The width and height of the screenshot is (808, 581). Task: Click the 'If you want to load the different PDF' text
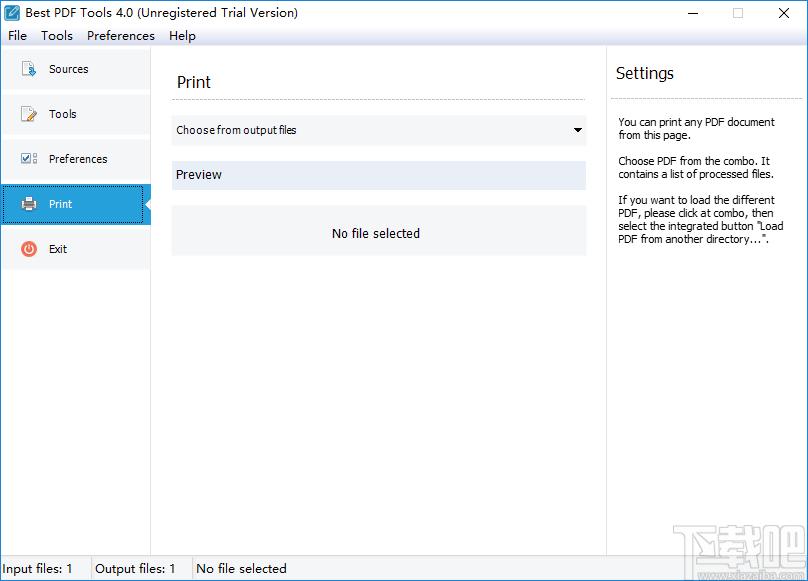click(701, 219)
